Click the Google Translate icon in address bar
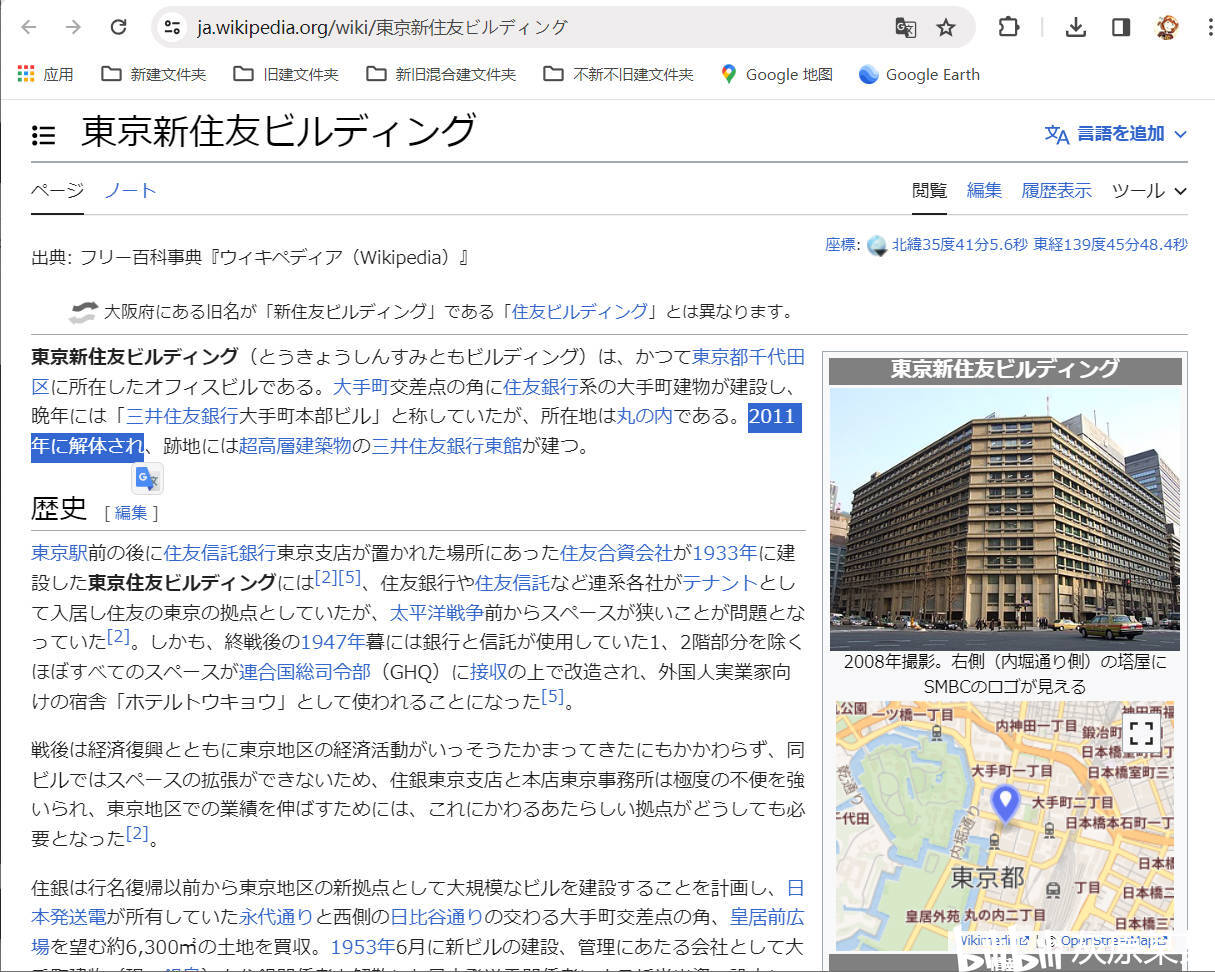 click(905, 28)
